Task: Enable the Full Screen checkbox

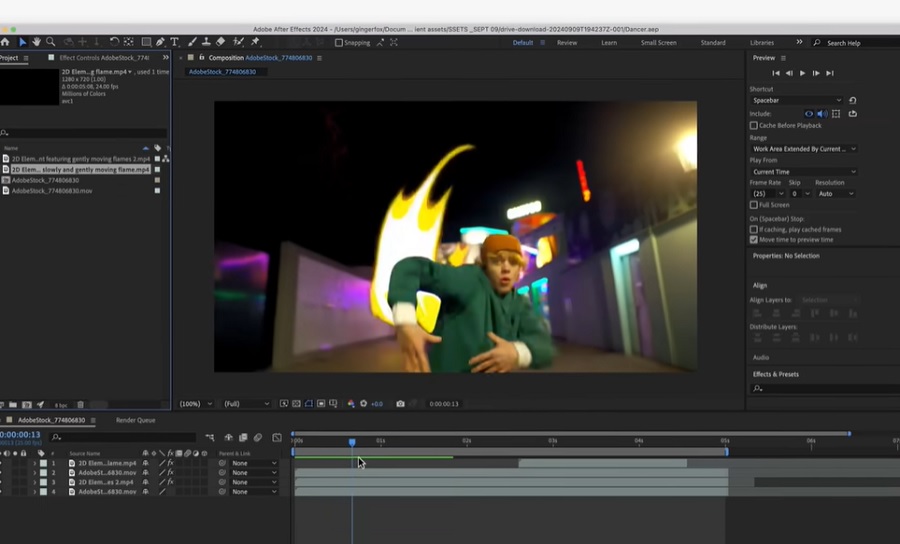Action: coord(754,205)
